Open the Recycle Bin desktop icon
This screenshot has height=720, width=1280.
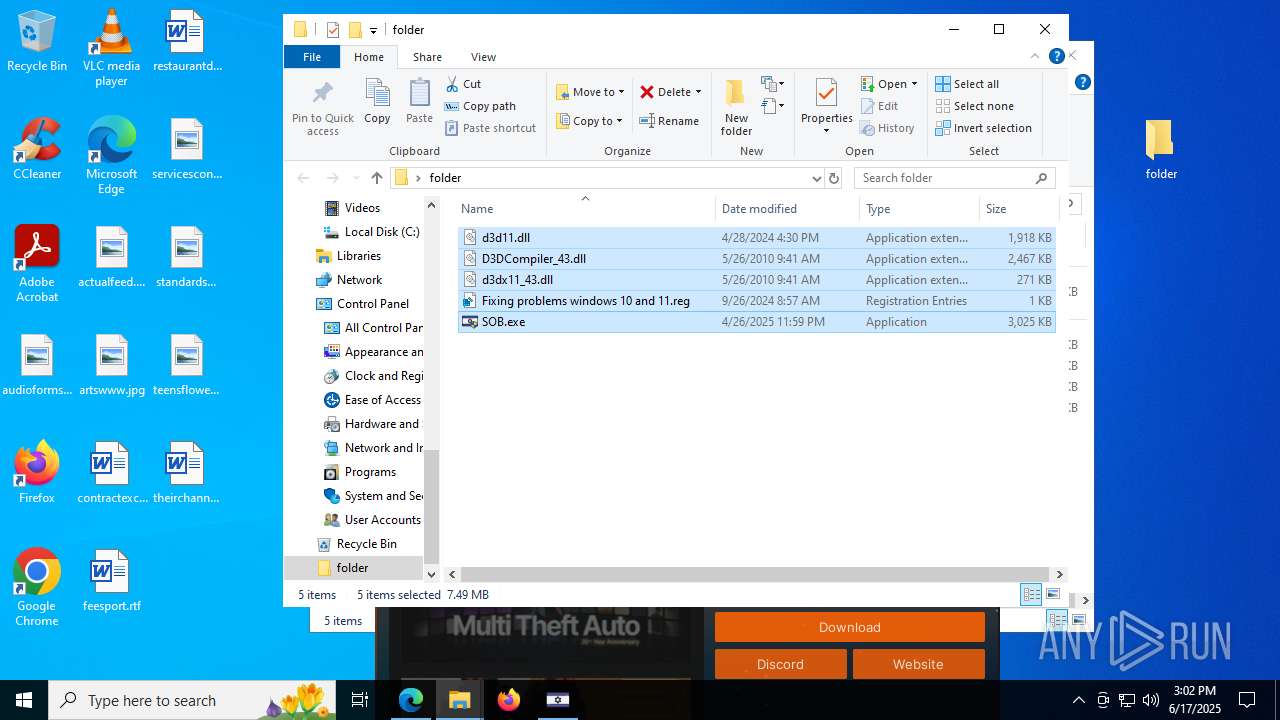pyautogui.click(x=37, y=41)
